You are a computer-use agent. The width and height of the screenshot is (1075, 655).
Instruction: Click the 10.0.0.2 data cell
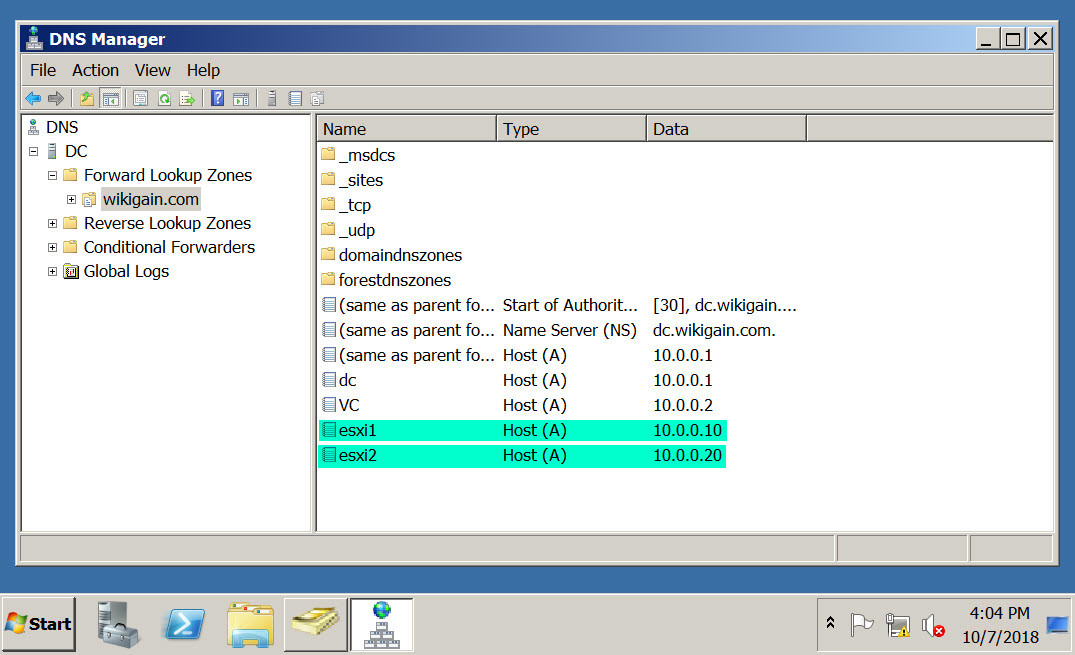click(683, 405)
